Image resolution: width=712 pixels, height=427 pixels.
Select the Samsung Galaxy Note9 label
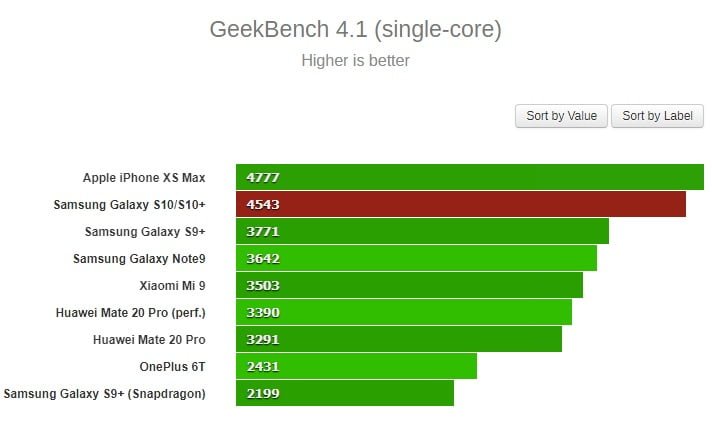(x=139, y=259)
